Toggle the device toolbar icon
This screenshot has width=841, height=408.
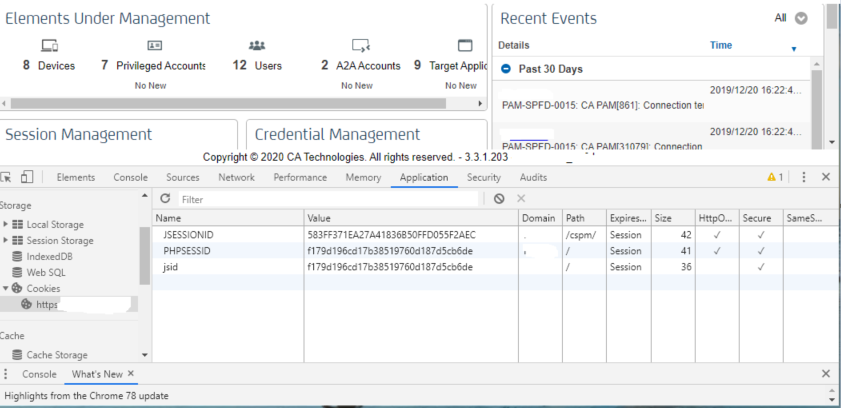click(27, 177)
